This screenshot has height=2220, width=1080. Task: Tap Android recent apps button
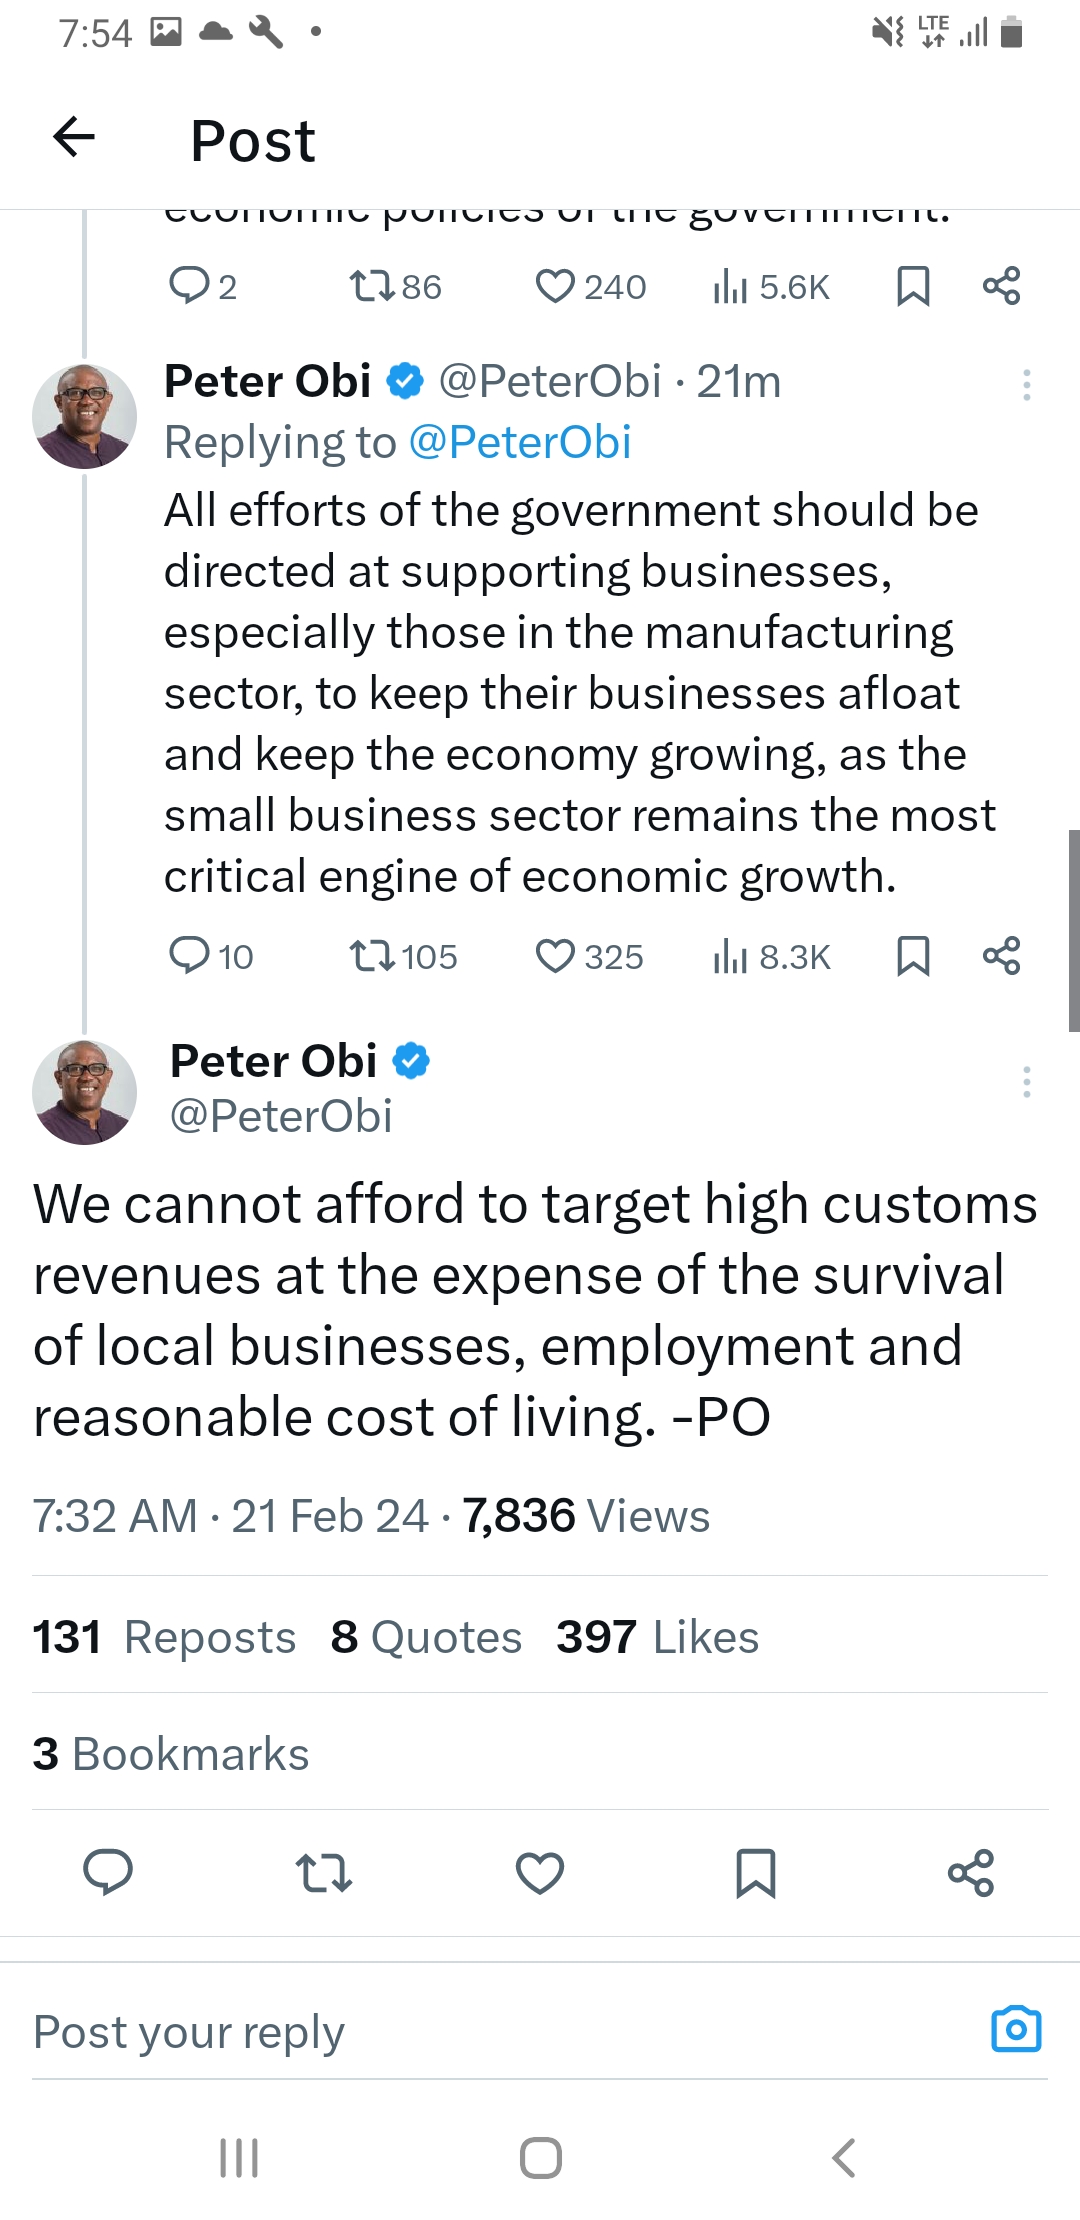[x=239, y=2157]
